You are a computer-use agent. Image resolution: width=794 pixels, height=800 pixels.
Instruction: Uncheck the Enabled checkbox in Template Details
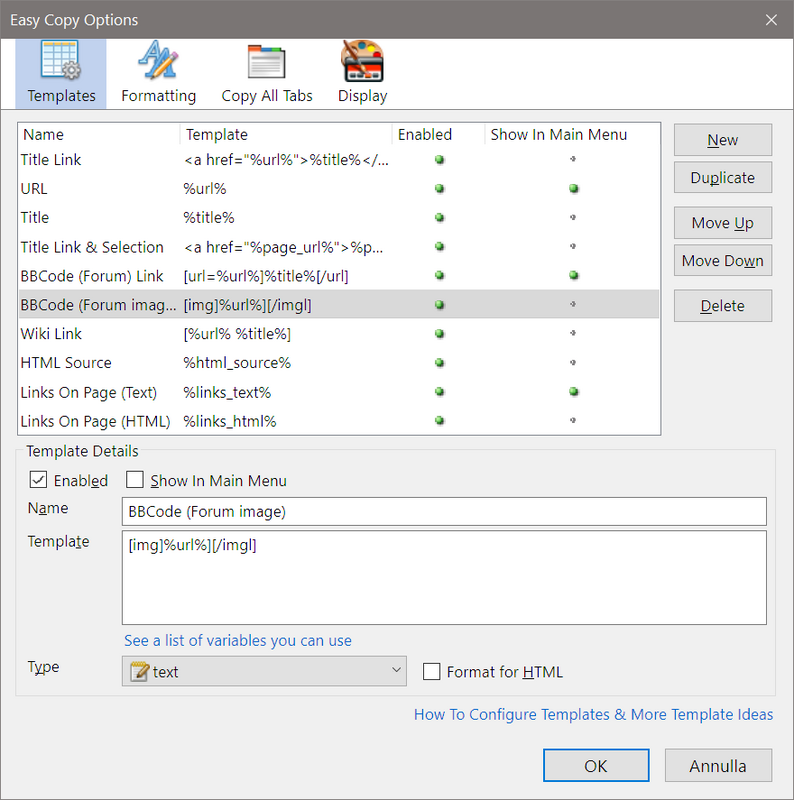[38, 480]
